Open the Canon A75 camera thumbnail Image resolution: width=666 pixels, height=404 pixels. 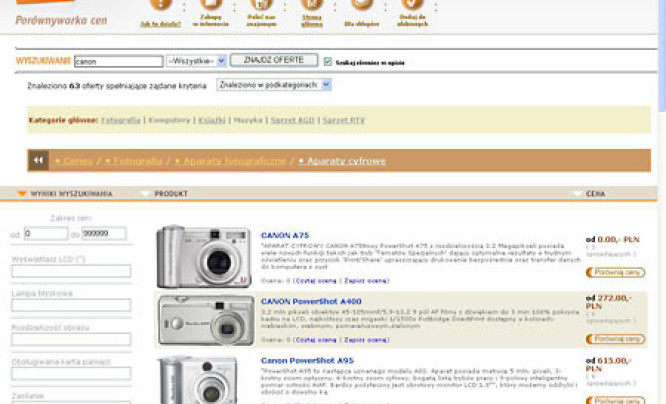pos(204,257)
